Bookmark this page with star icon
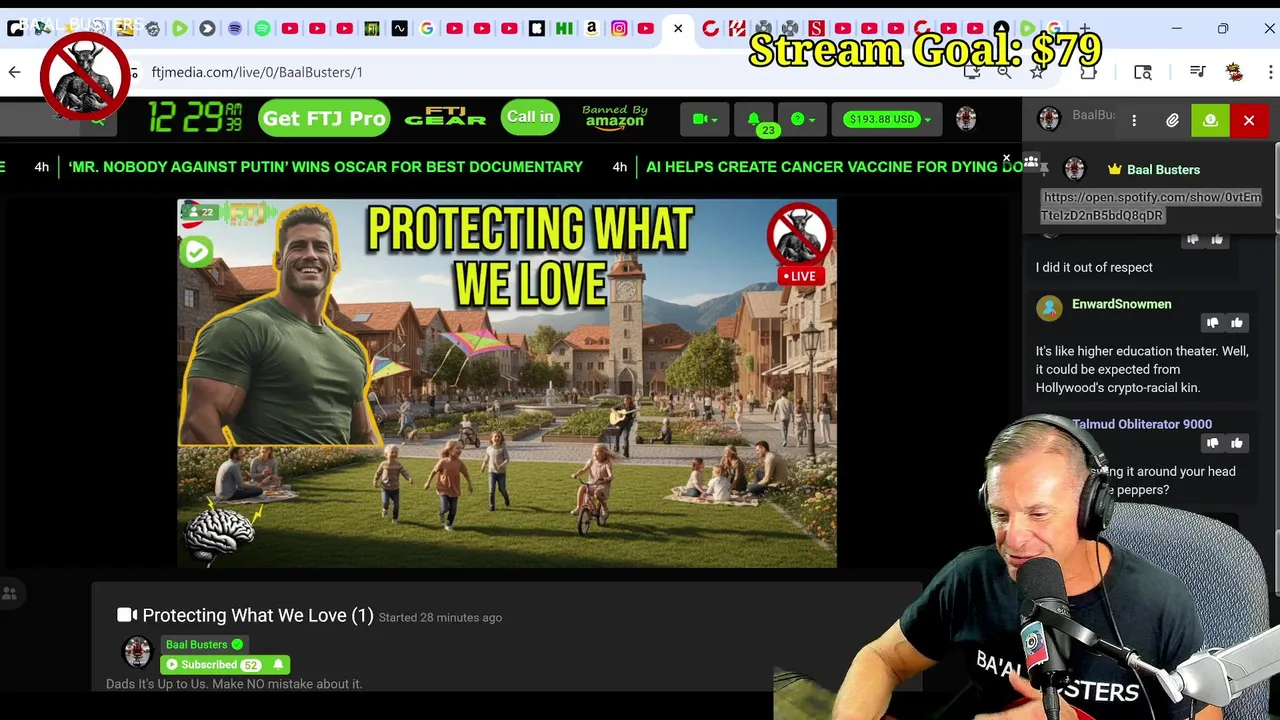Screen dimensions: 1280x720 tap(1037, 72)
